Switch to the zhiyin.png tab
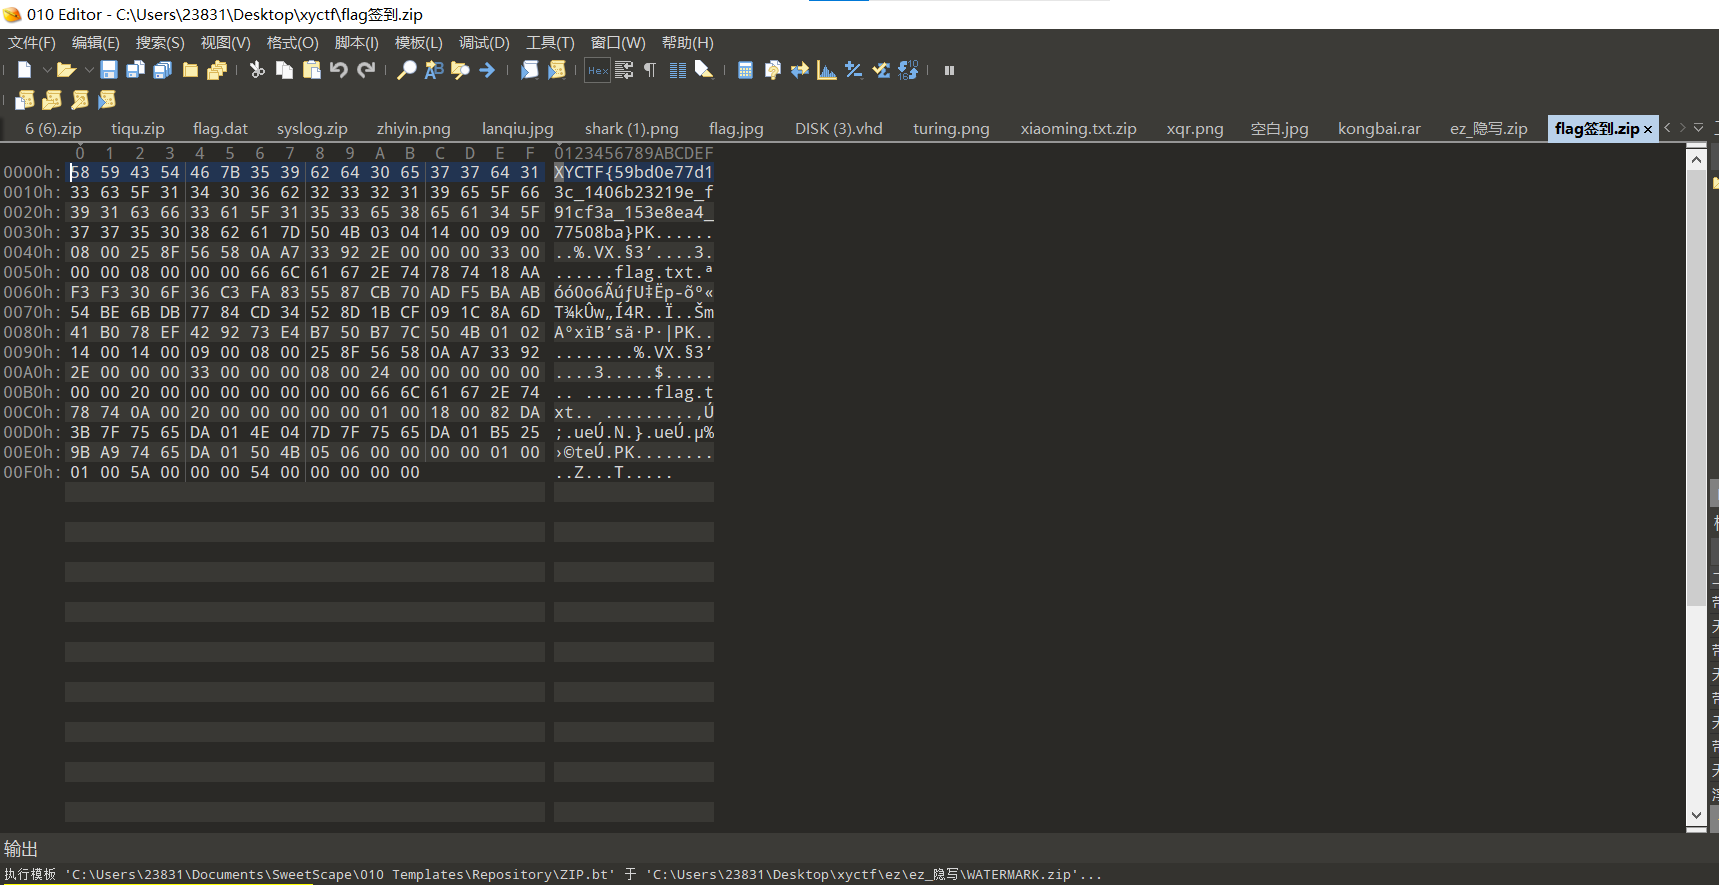The height and width of the screenshot is (885, 1719). [x=413, y=129]
